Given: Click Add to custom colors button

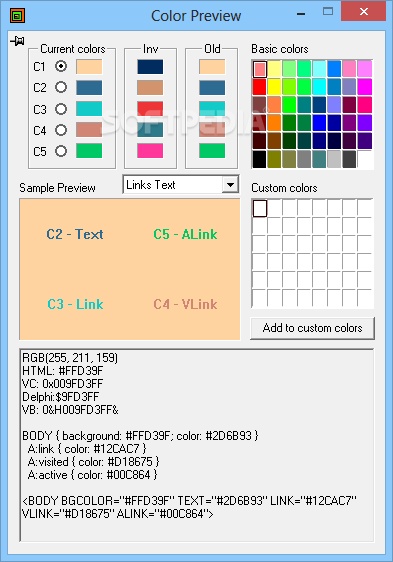Looking at the screenshot, I should tap(312, 328).
